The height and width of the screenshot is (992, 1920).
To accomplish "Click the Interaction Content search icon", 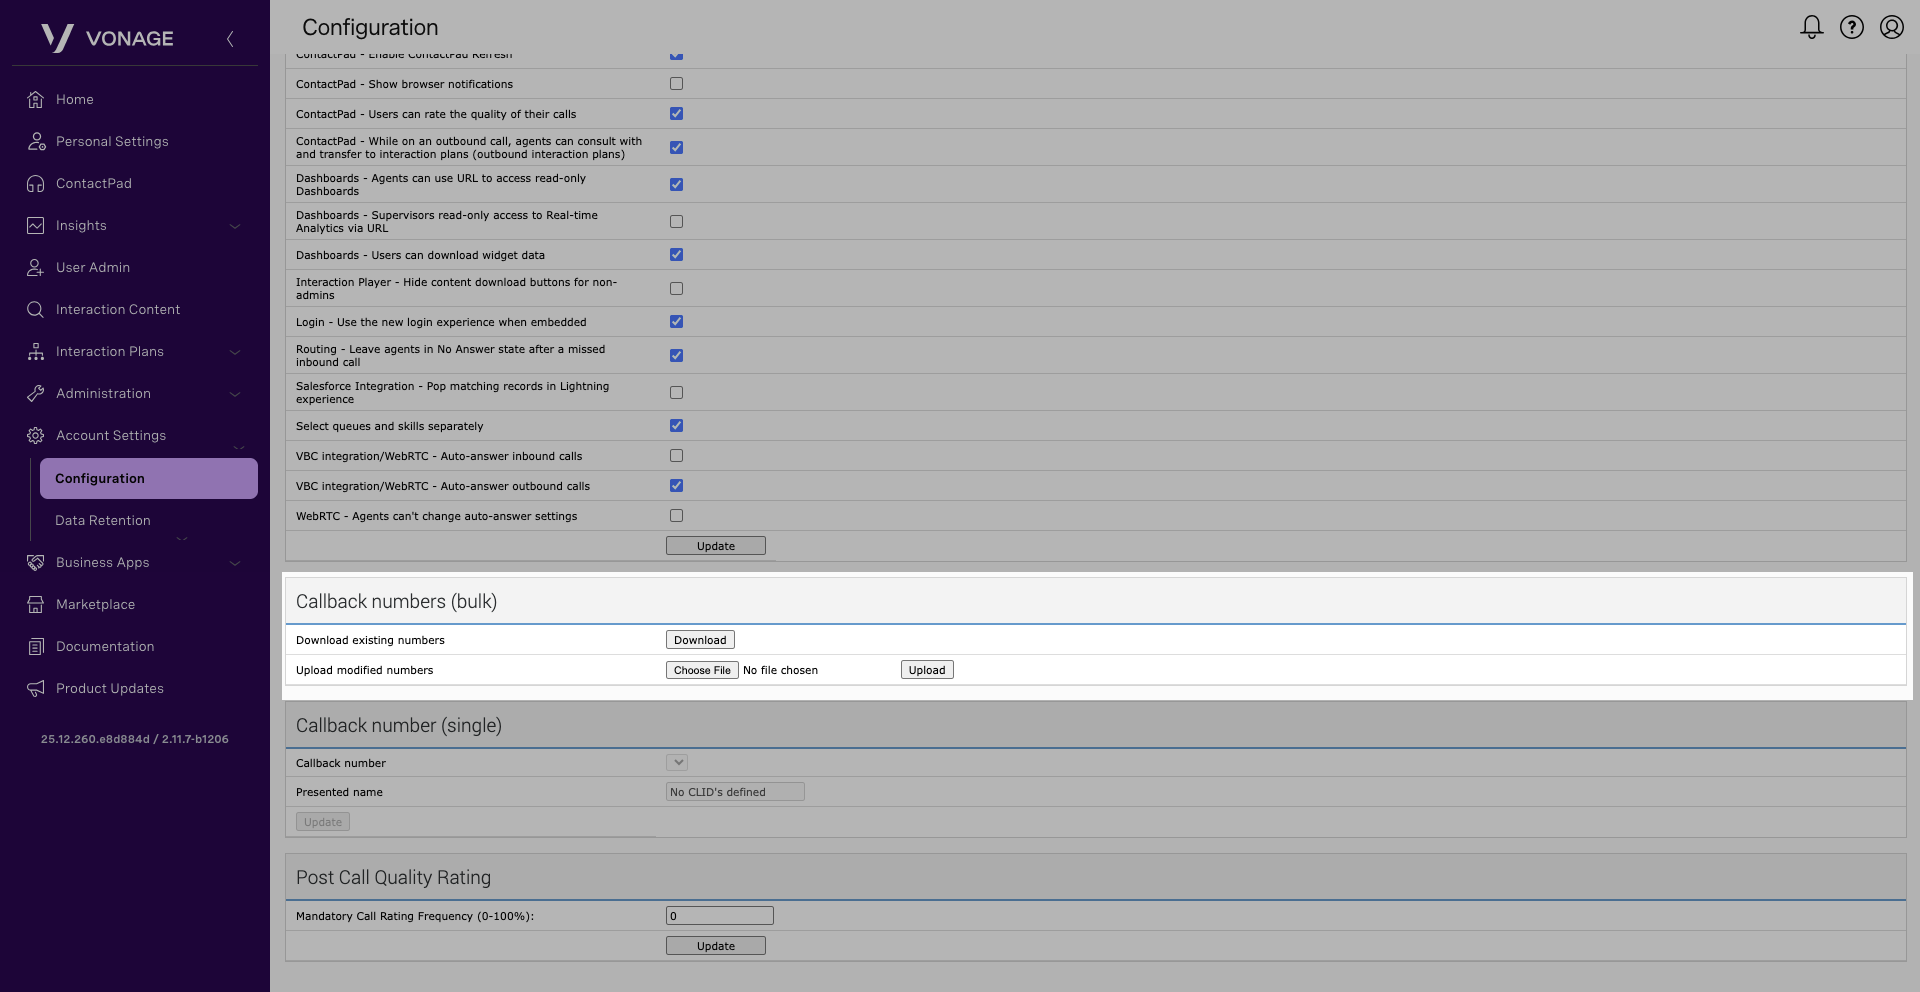I will pyautogui.click(x=36, y=309).
